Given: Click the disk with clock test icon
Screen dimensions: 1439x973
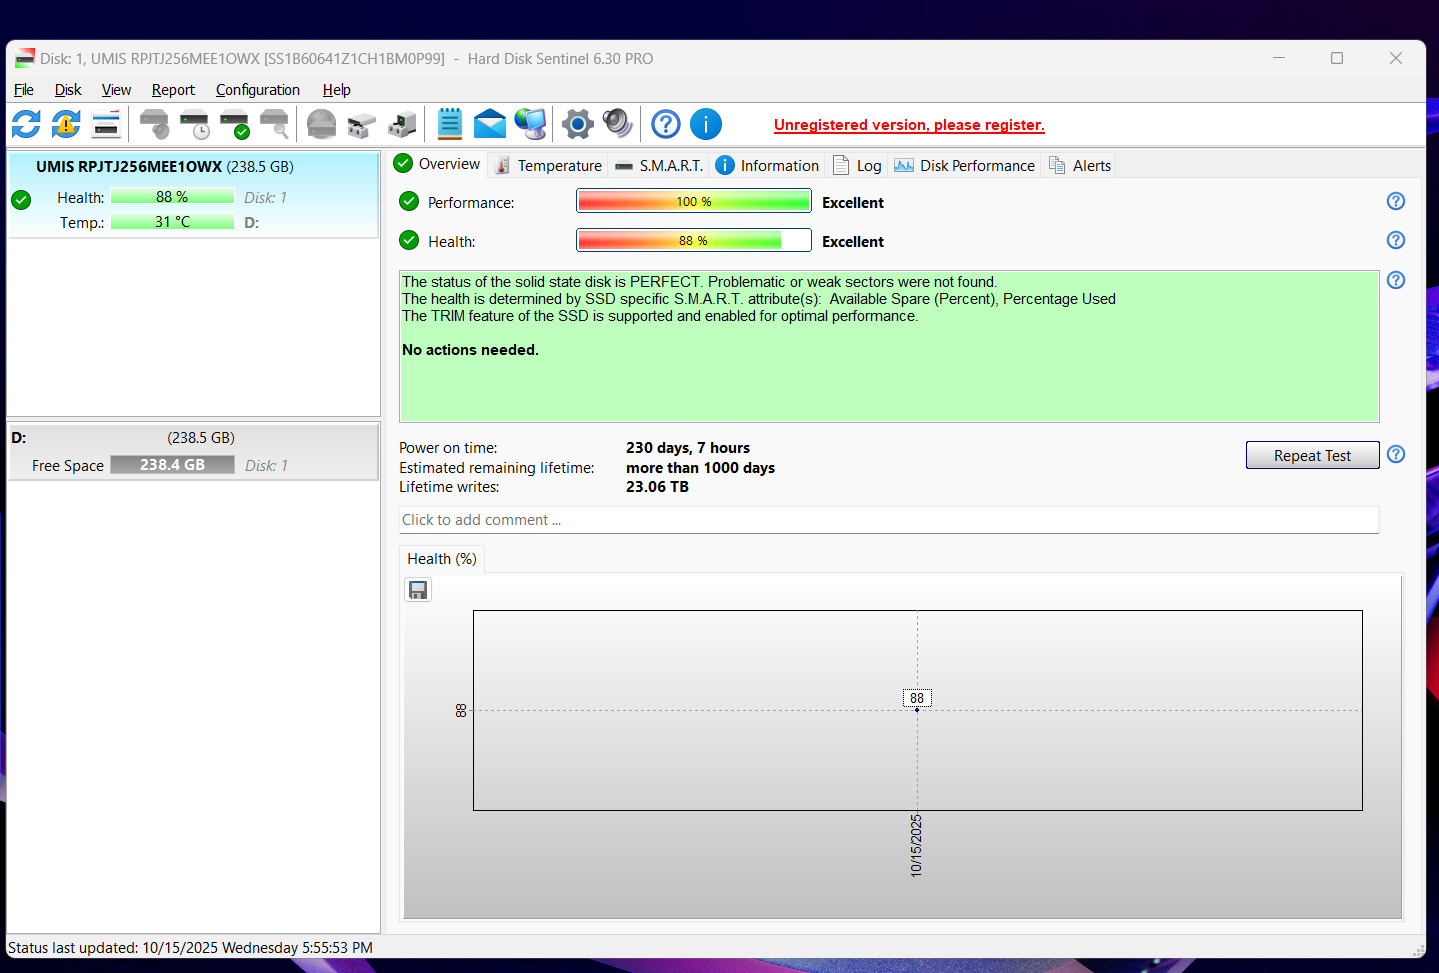Looking at the screenshot, I should tap(194, 124).
